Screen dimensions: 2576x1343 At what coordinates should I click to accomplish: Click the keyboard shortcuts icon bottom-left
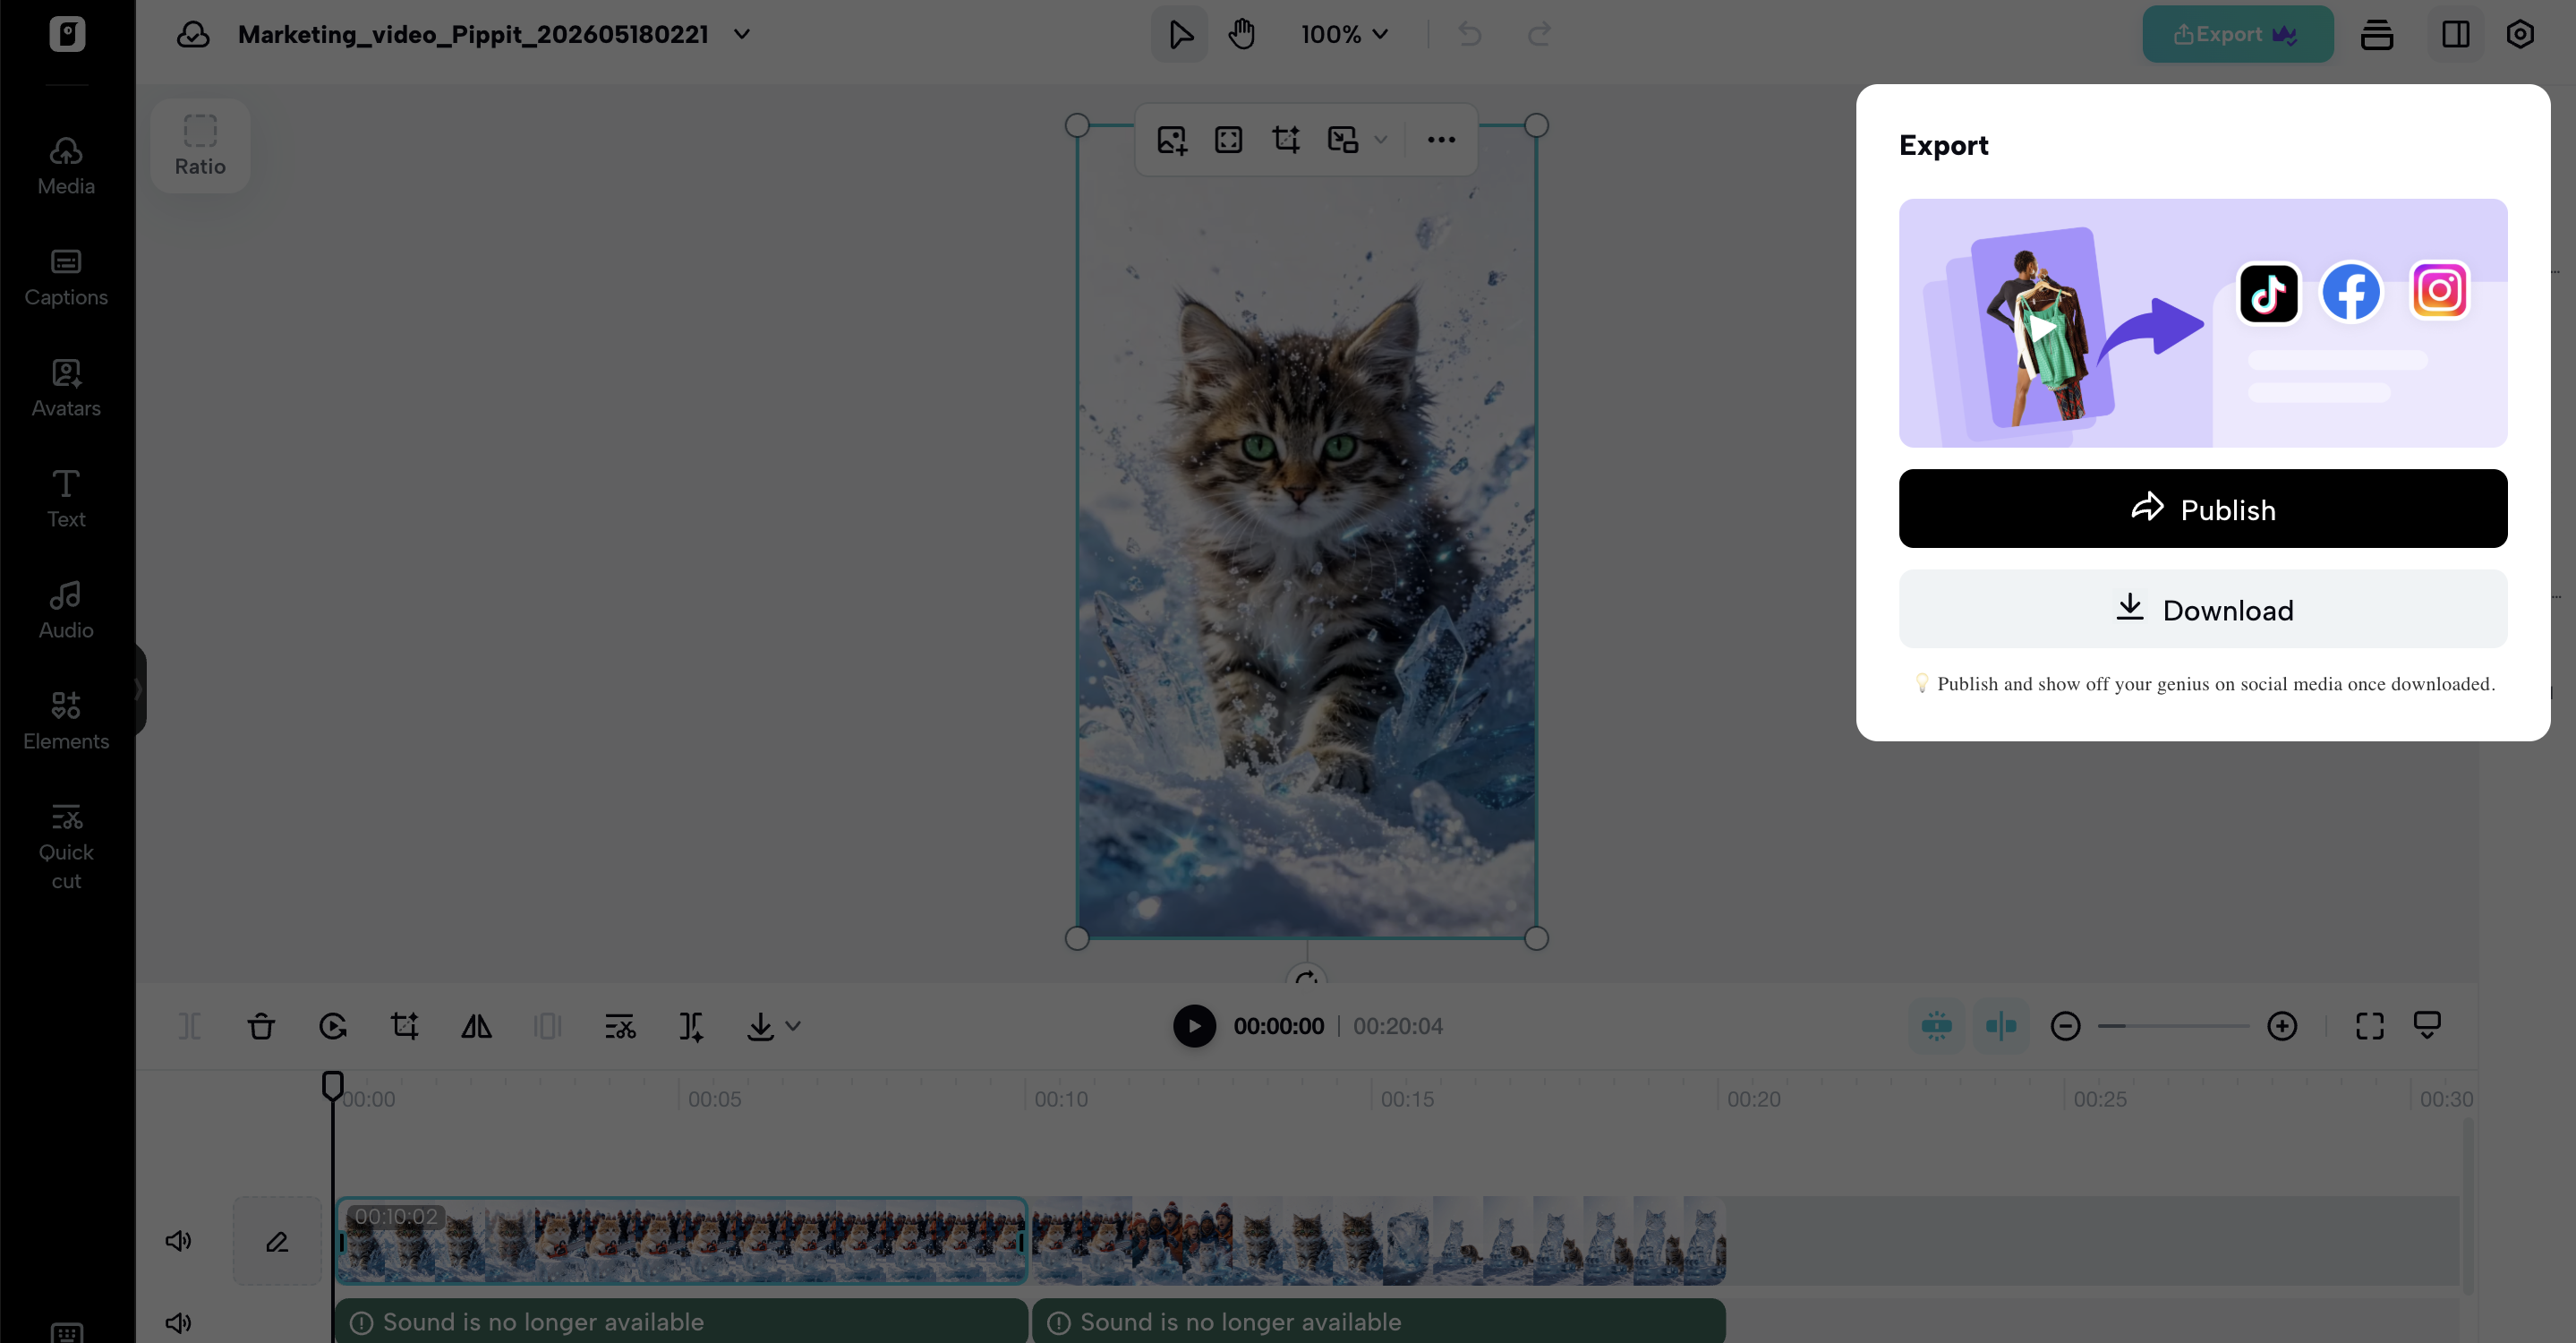click(67, 1332)
